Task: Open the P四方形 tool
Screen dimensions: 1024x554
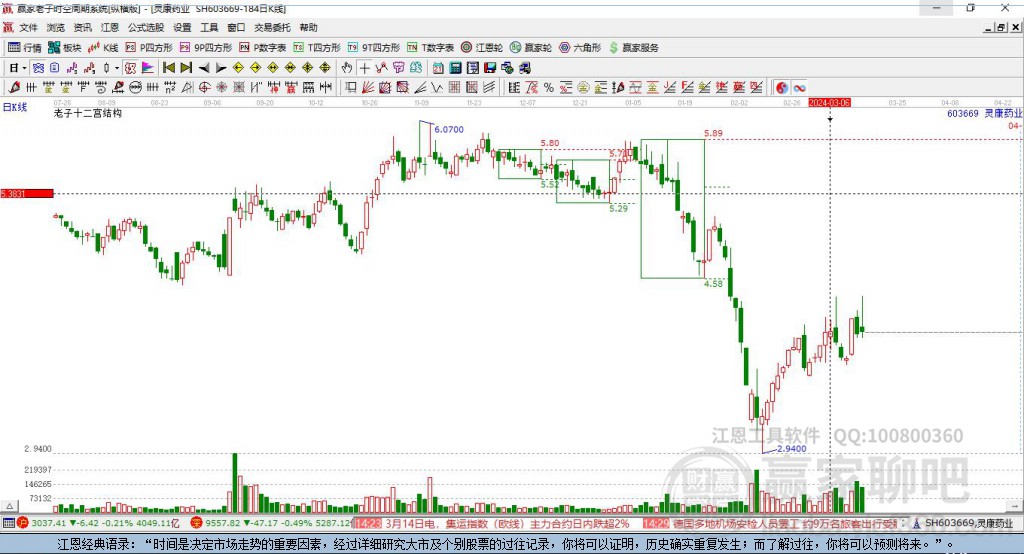Action: [x=149, y=48]
